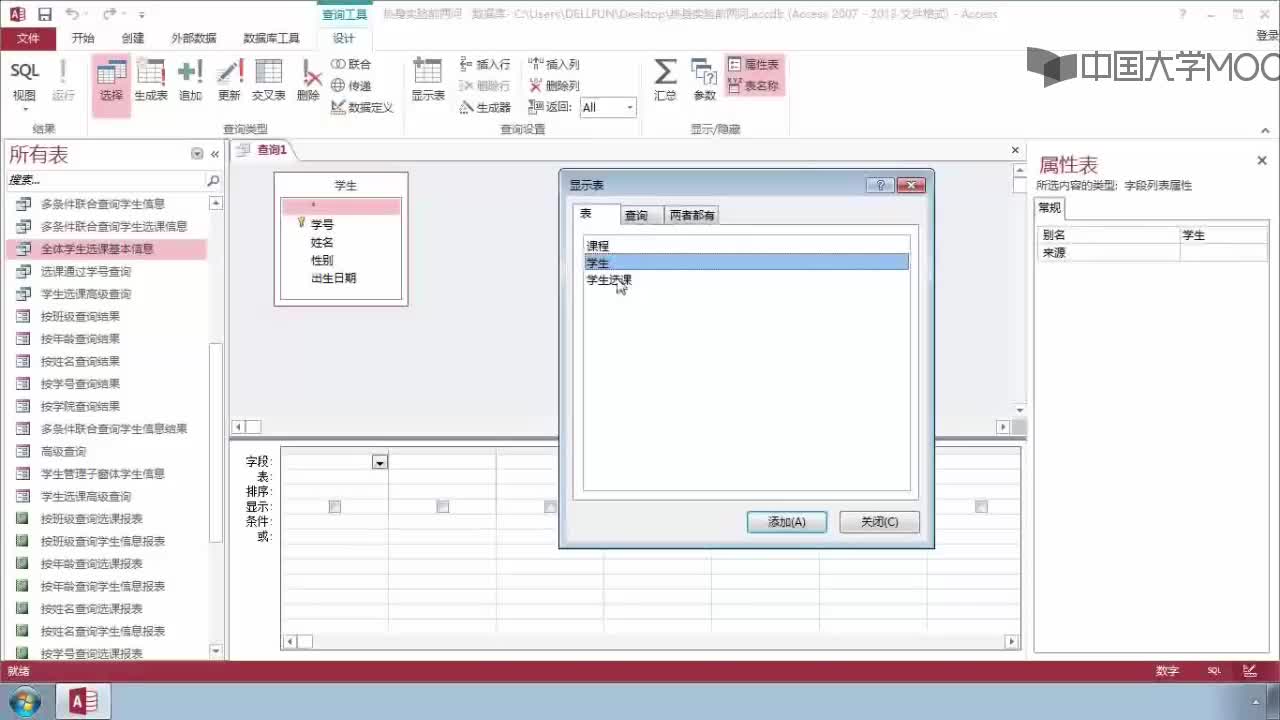Open 全体学生选课基本信息 query

[x=105, y=249]
